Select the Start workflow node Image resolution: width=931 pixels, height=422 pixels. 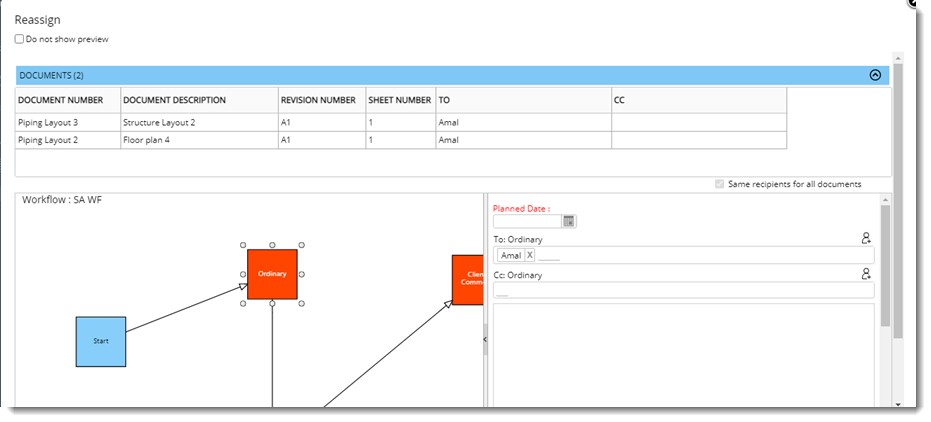pyautogui.click(x=101, y=341)
